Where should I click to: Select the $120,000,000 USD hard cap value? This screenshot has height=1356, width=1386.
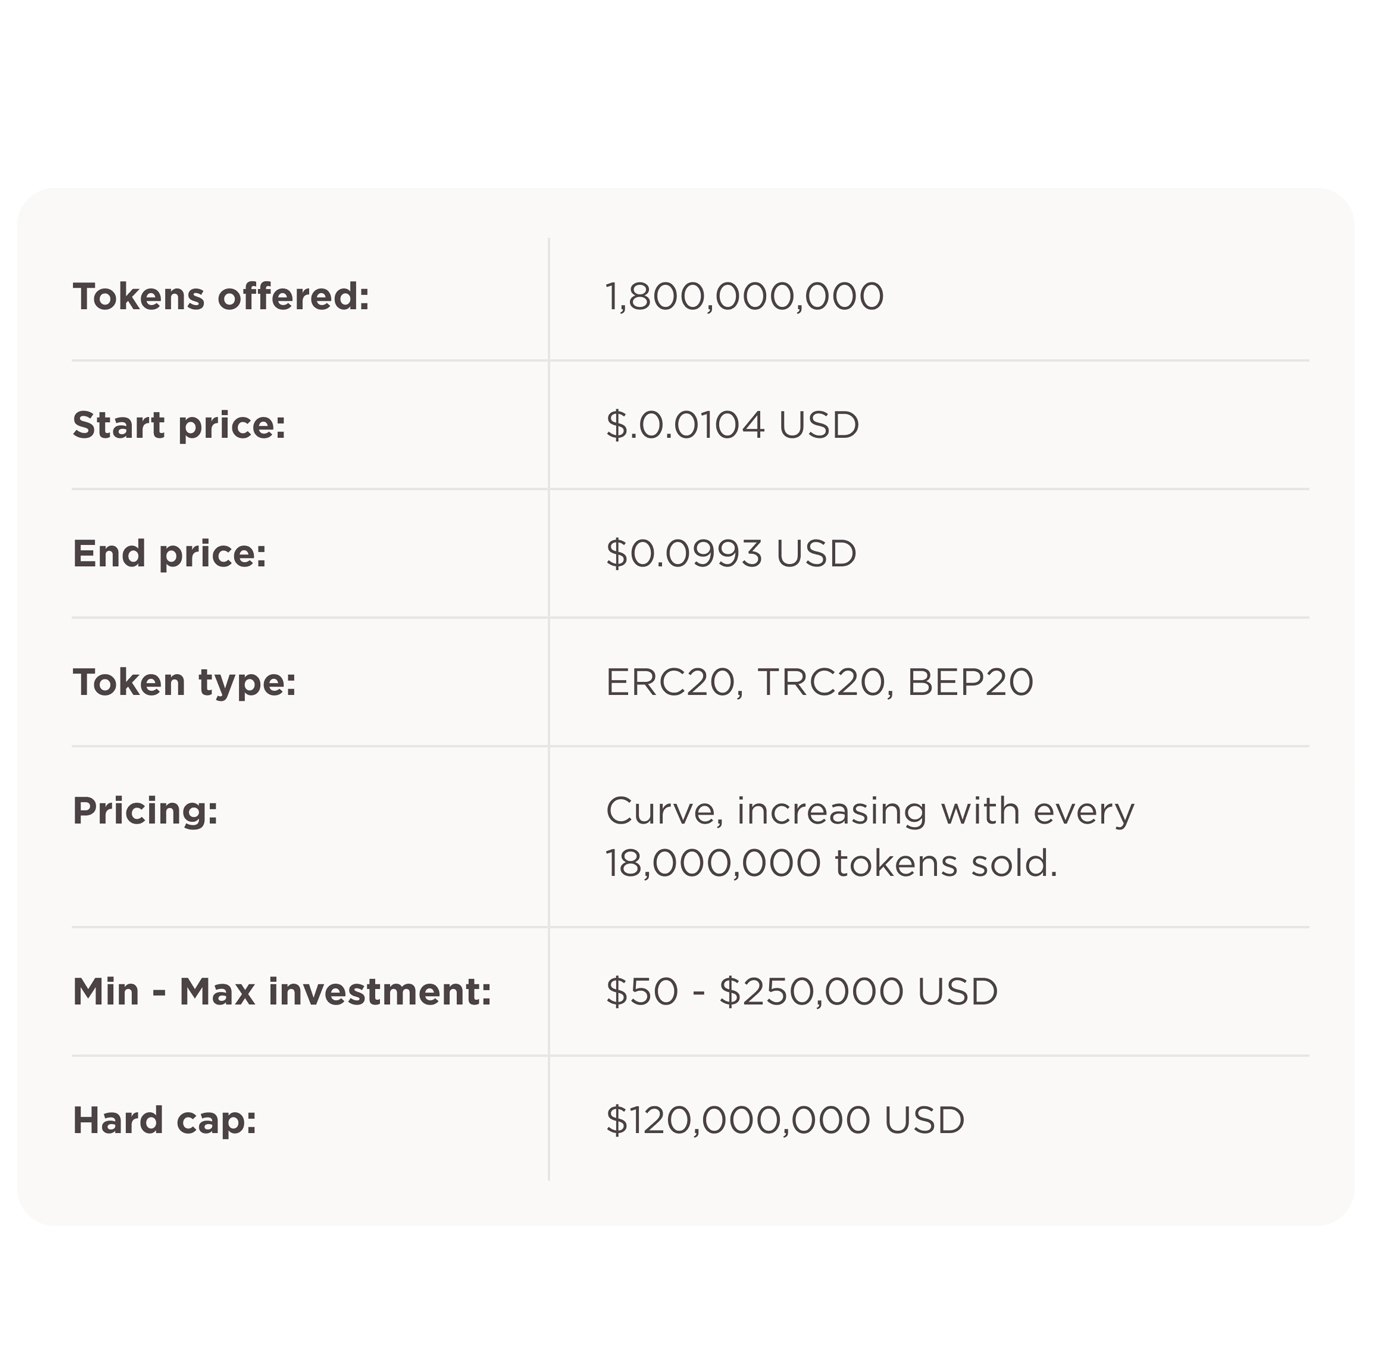(785, 1121)
